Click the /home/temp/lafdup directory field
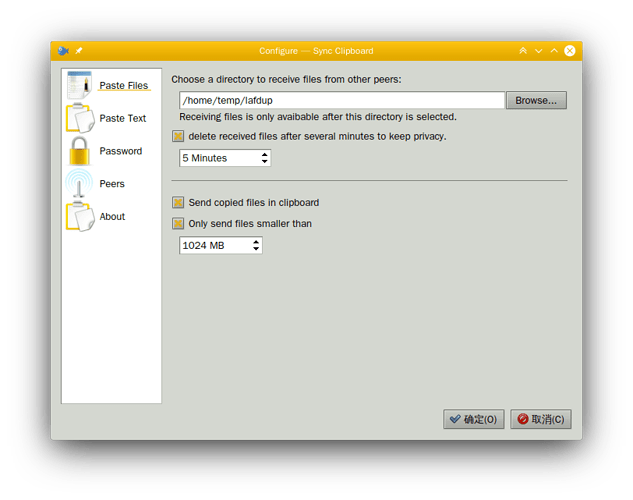 [x=341, y=100]
